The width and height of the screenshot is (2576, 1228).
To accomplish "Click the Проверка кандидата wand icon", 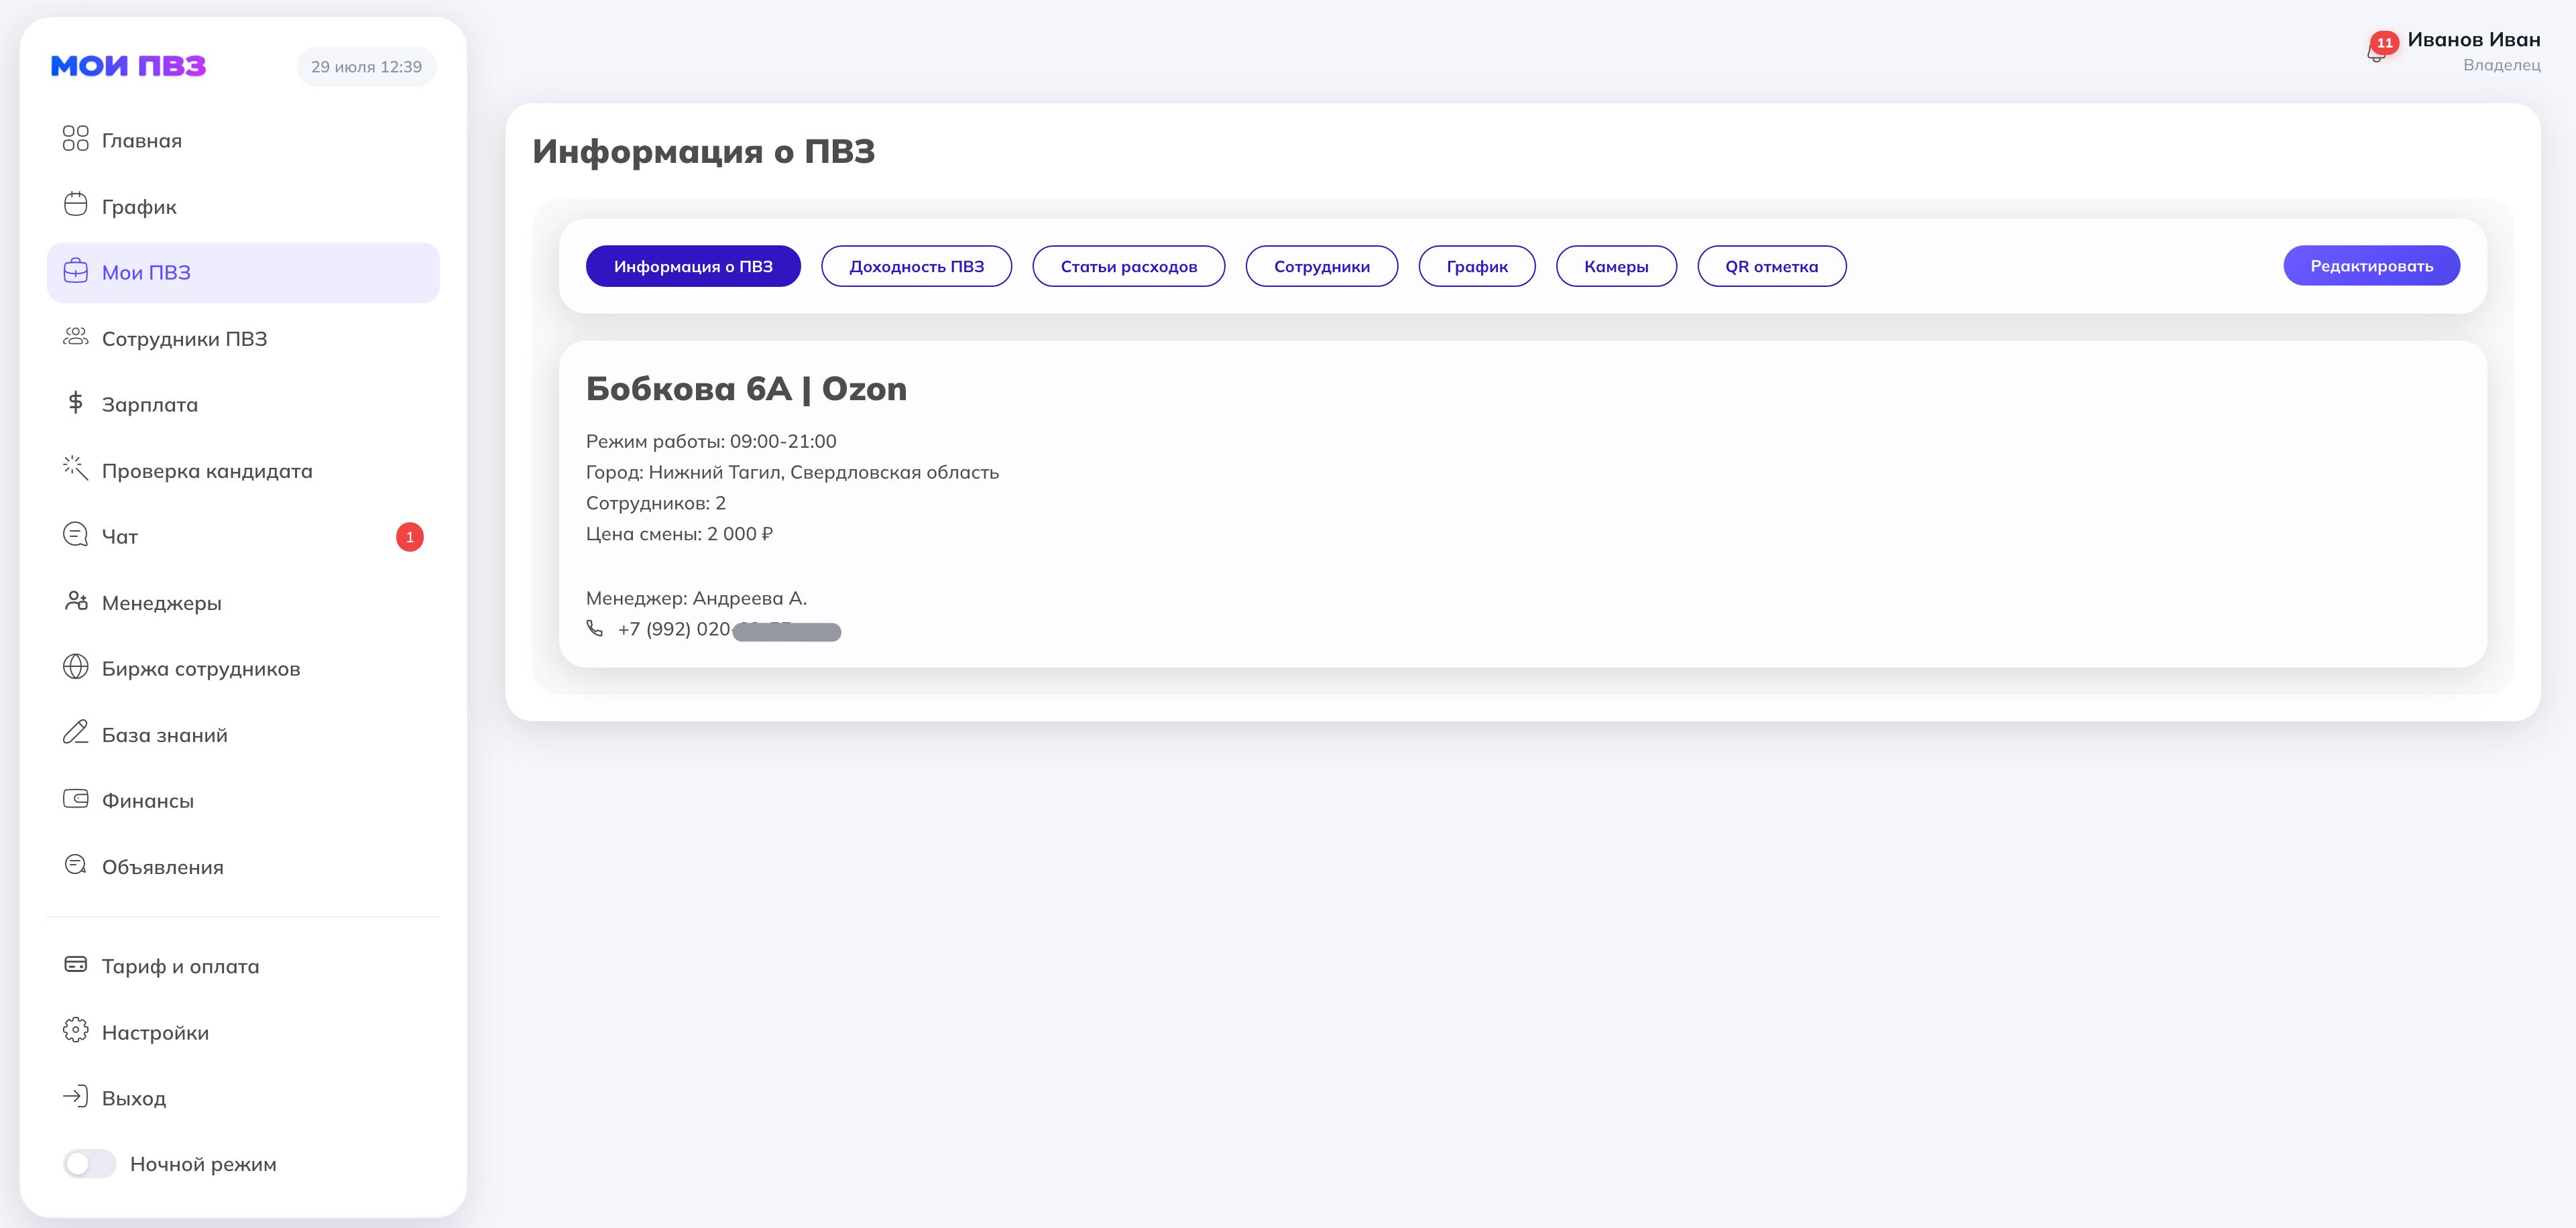I will 76,468.
